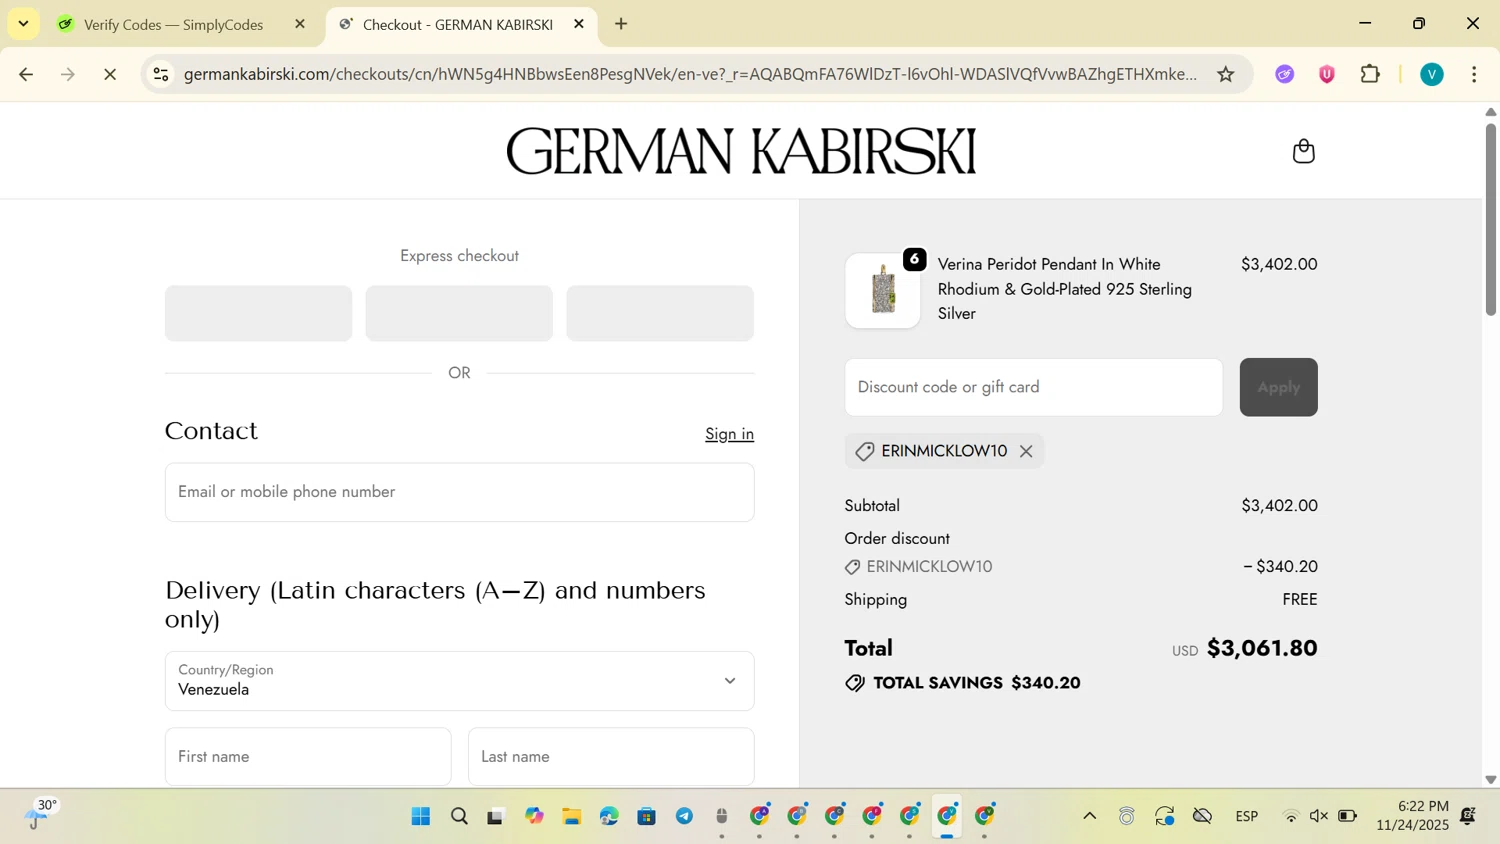The height and width of the screenshot is (844, 1500).
Task: Open the weather widget showing 30°
Action: click(40, 815)
